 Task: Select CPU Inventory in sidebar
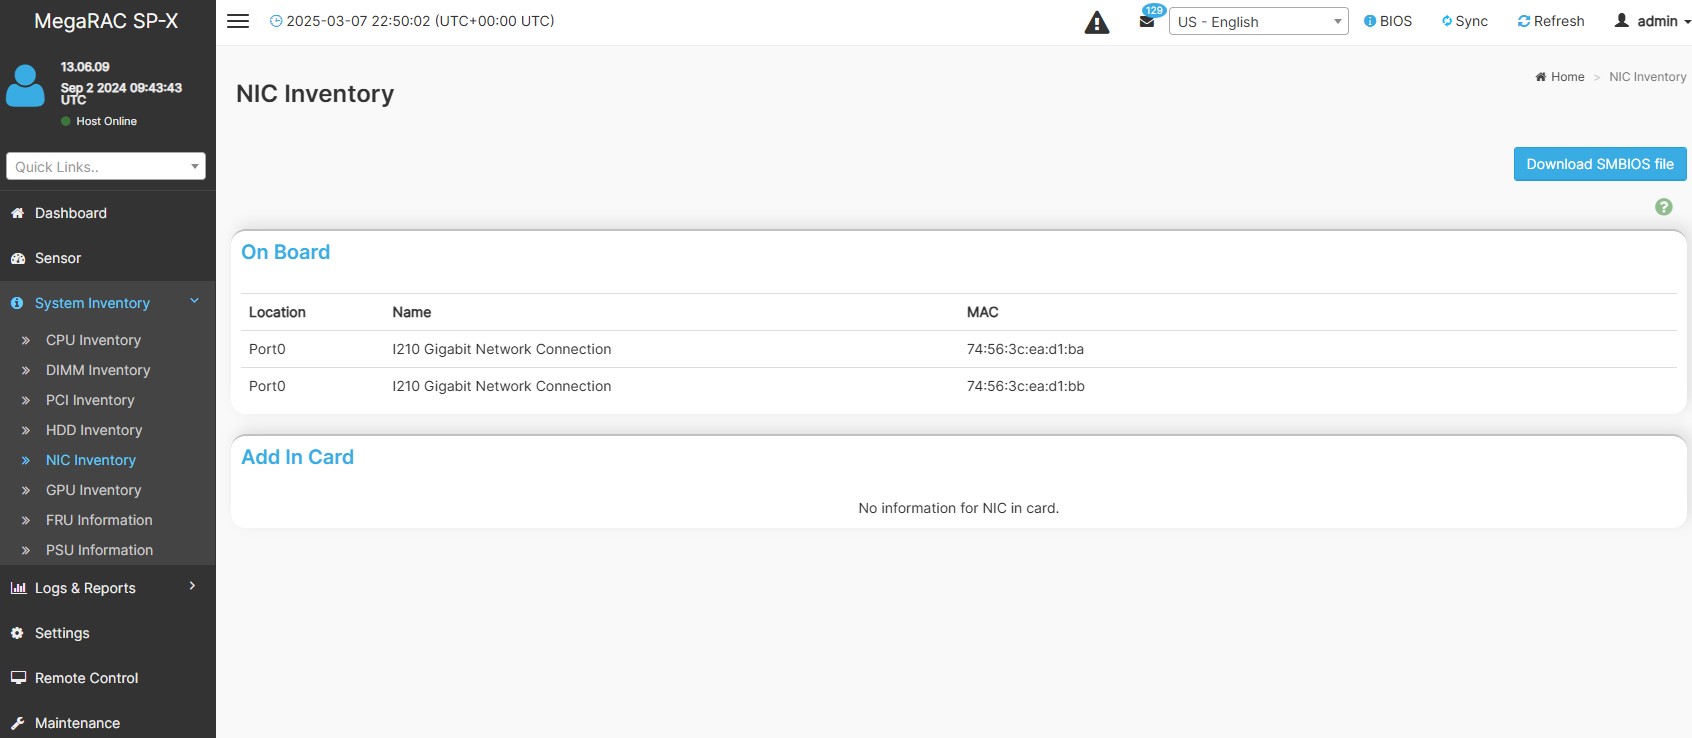coord(93,340)
